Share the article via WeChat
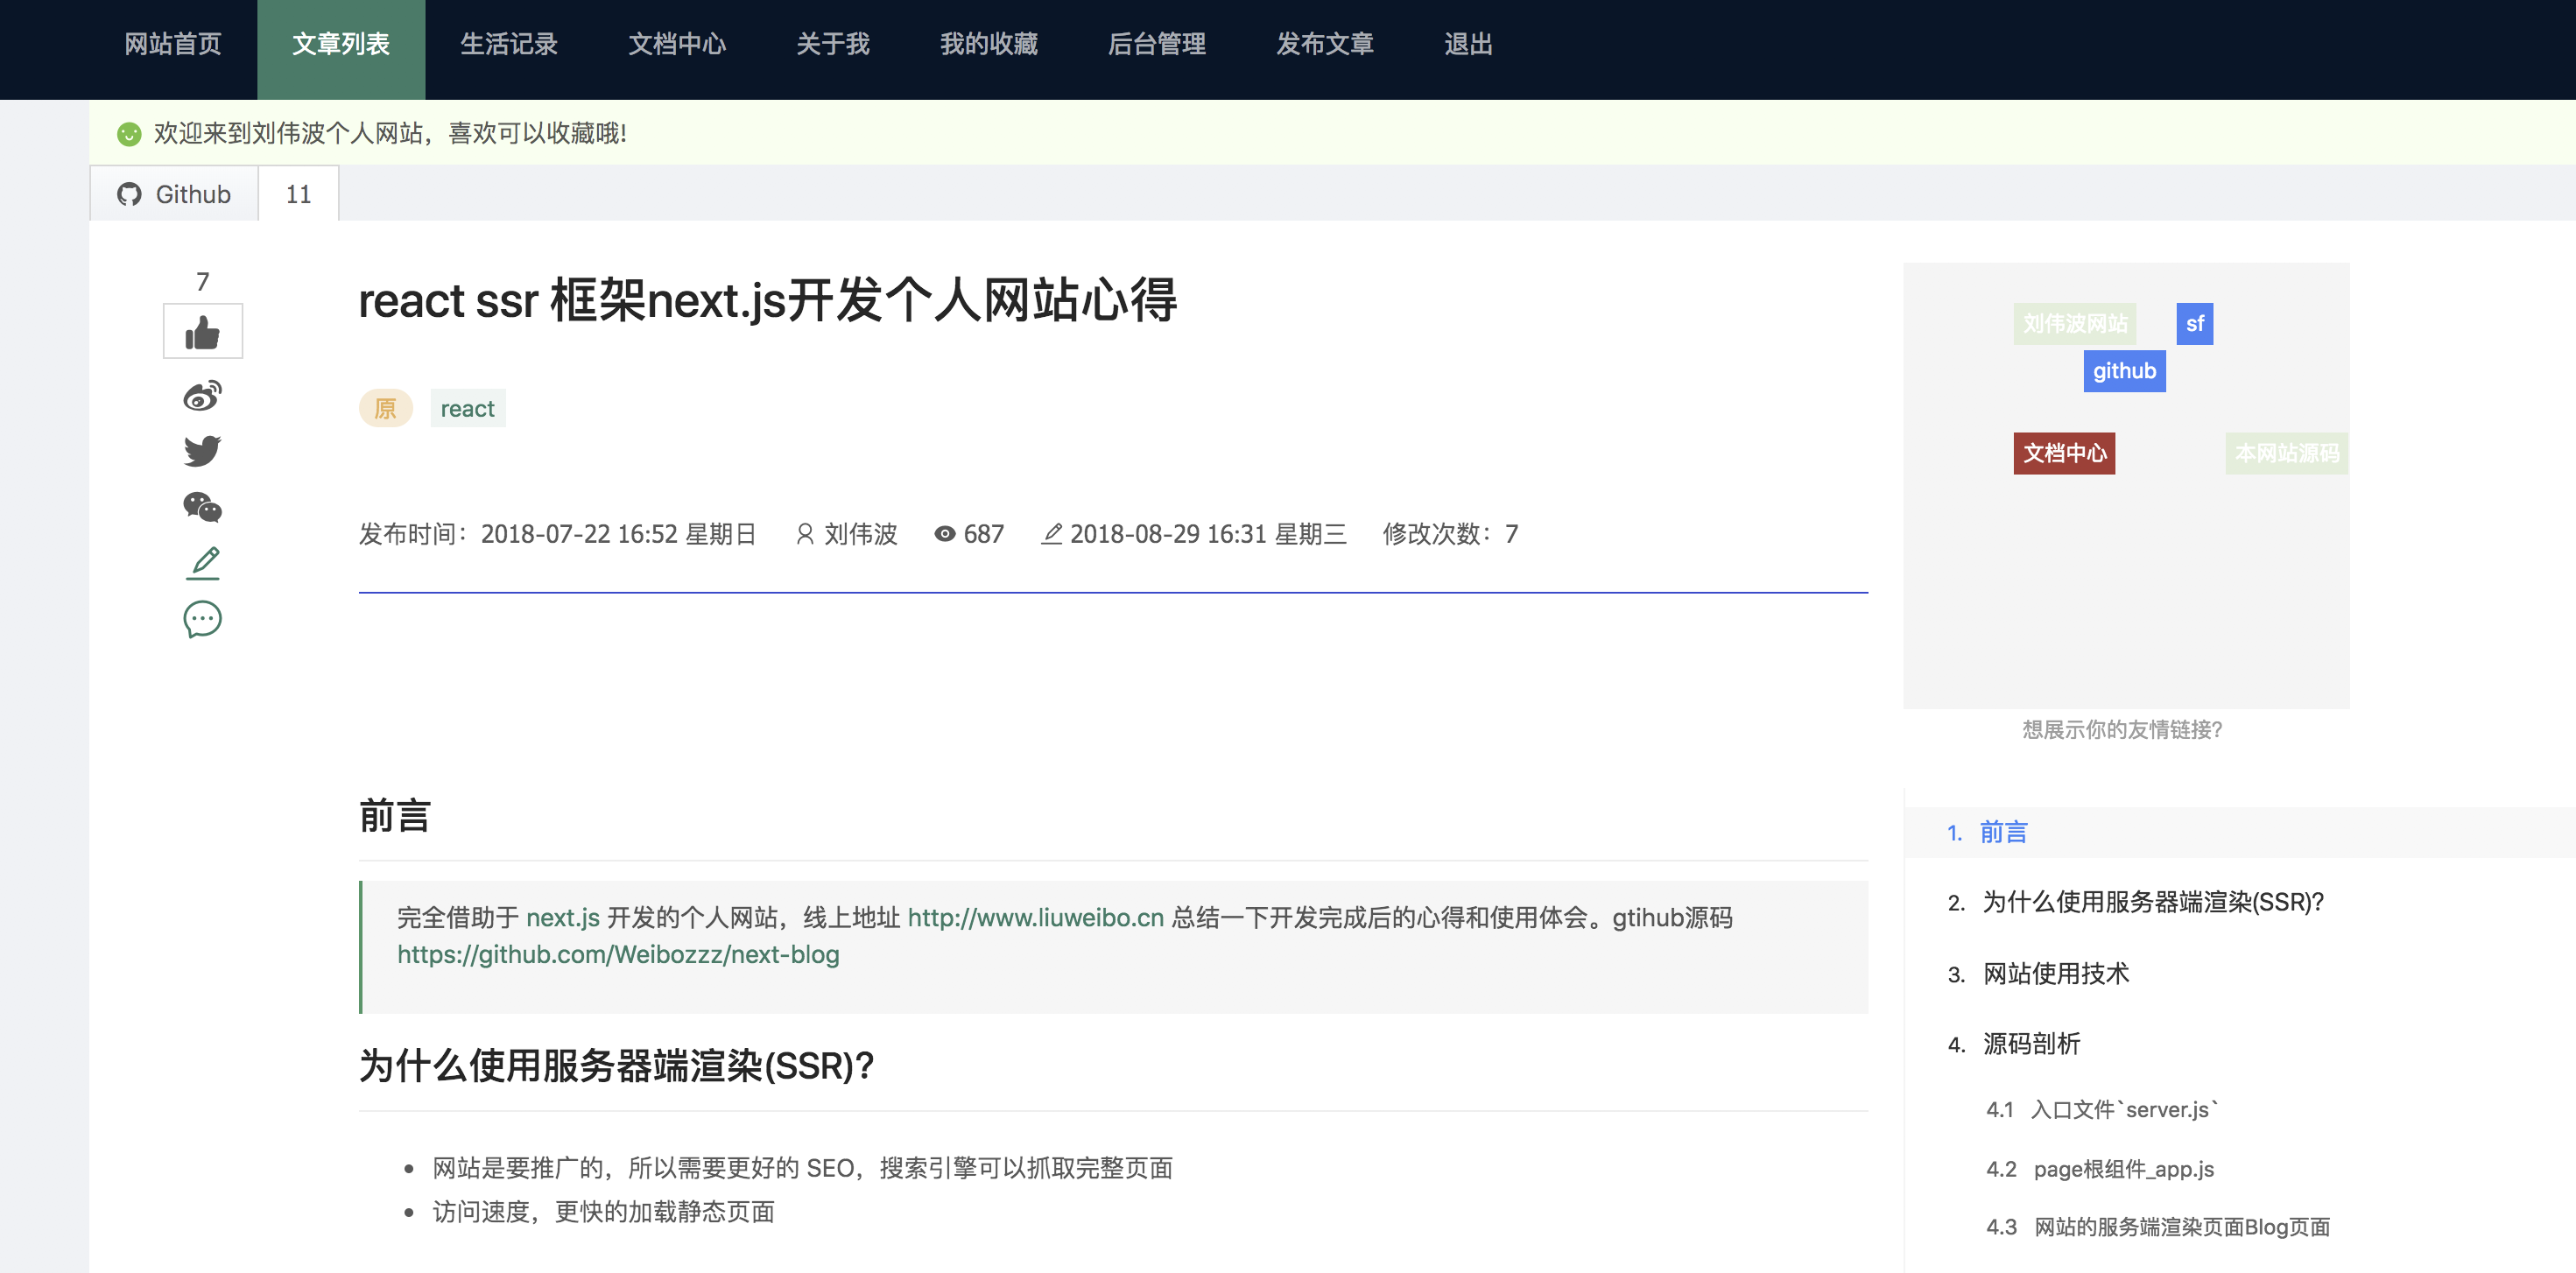The width and height of the screenshot is (2576, 1273). coord(202,507)
